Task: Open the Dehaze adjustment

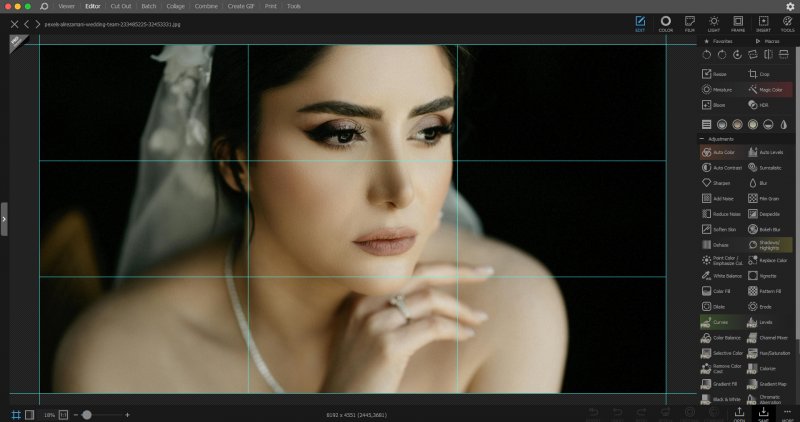Action: click(x=715, y=245)
